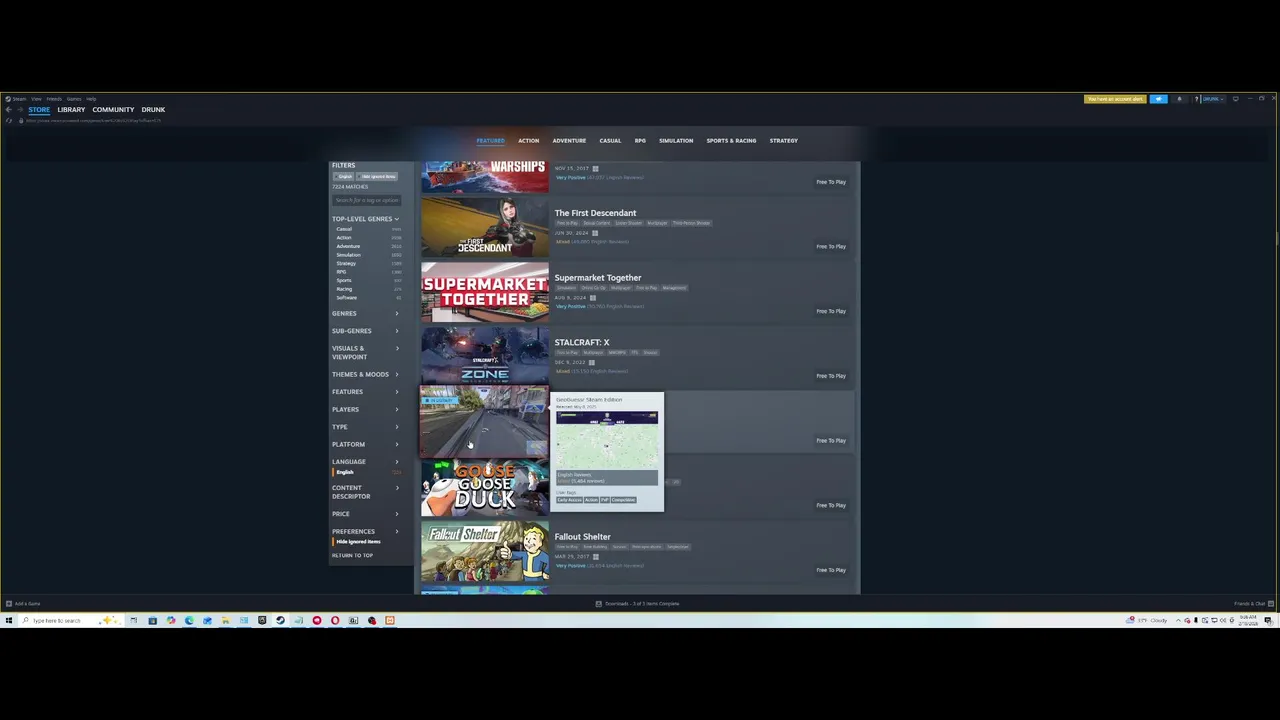
Task: Remove the English filter chip
Action: pyautogui.click(x=345, y=176)
